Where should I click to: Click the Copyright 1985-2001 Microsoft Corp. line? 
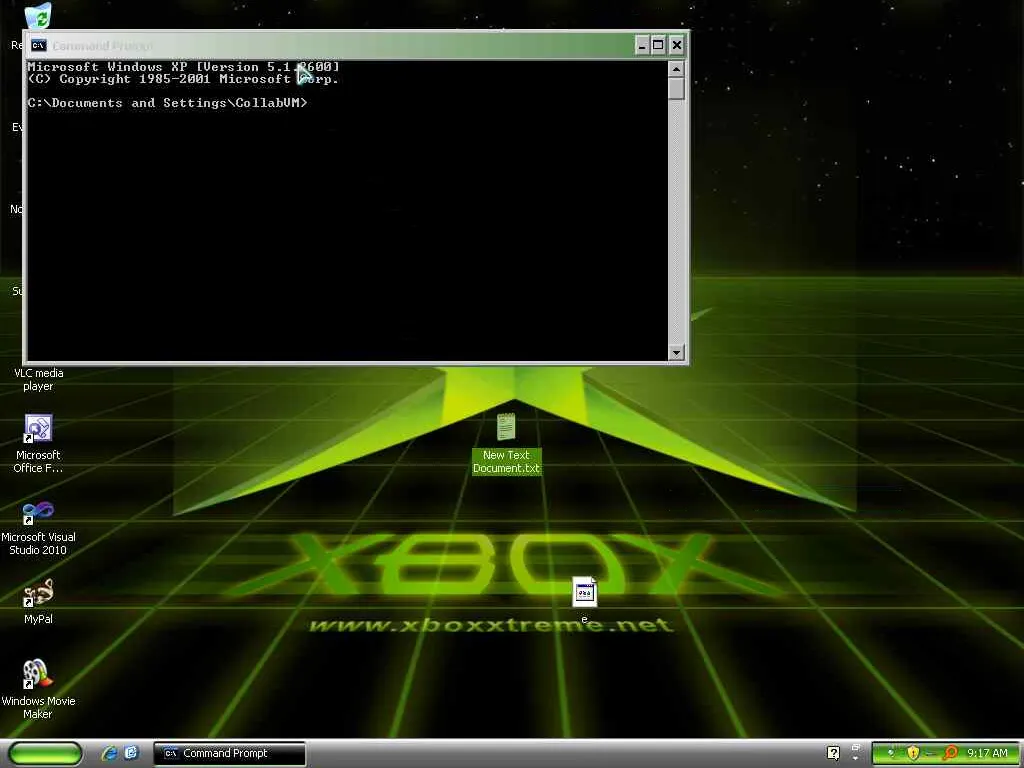pos(184,79)
